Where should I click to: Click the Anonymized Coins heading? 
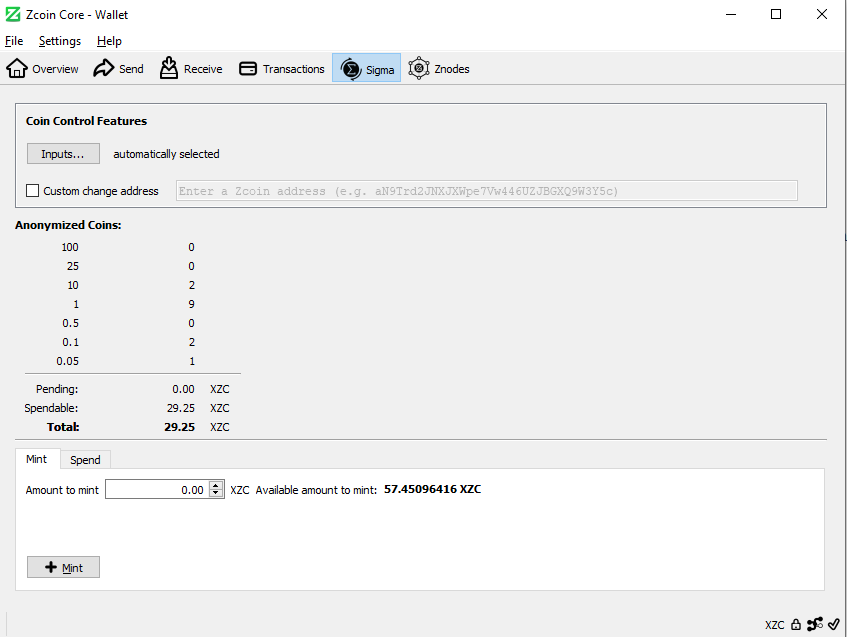(68, 225)
